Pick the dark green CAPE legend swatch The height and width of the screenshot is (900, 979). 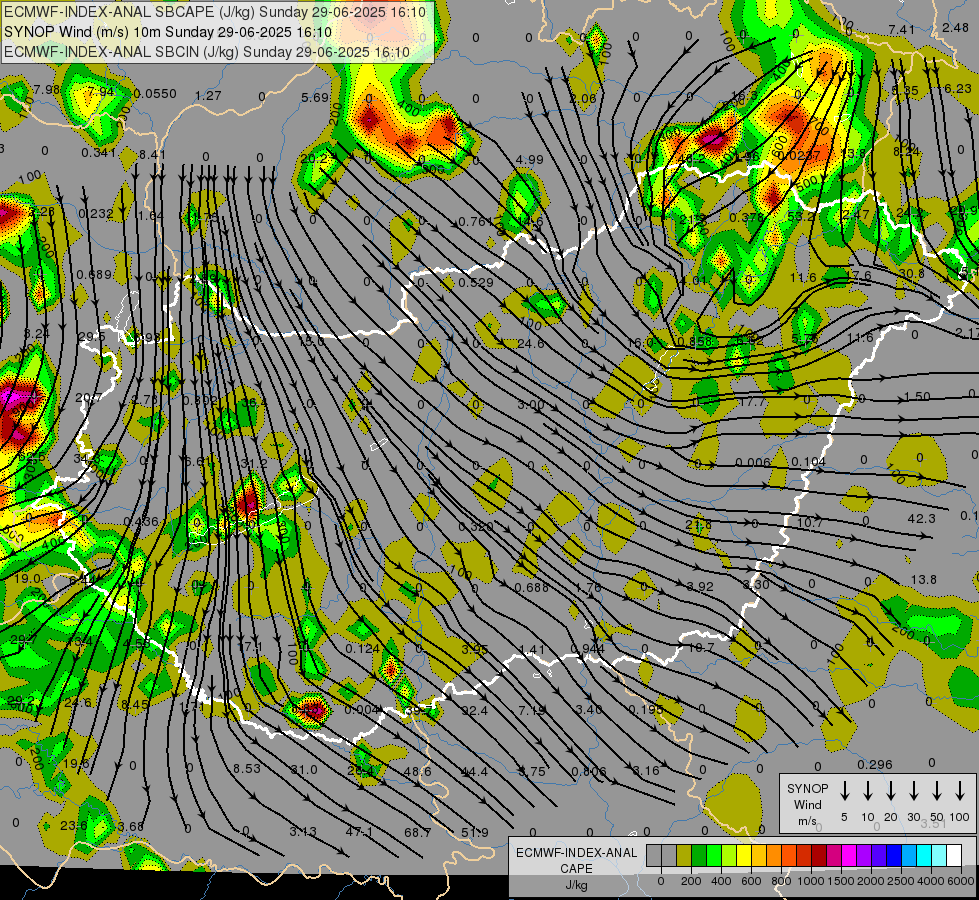pos(699,856)
